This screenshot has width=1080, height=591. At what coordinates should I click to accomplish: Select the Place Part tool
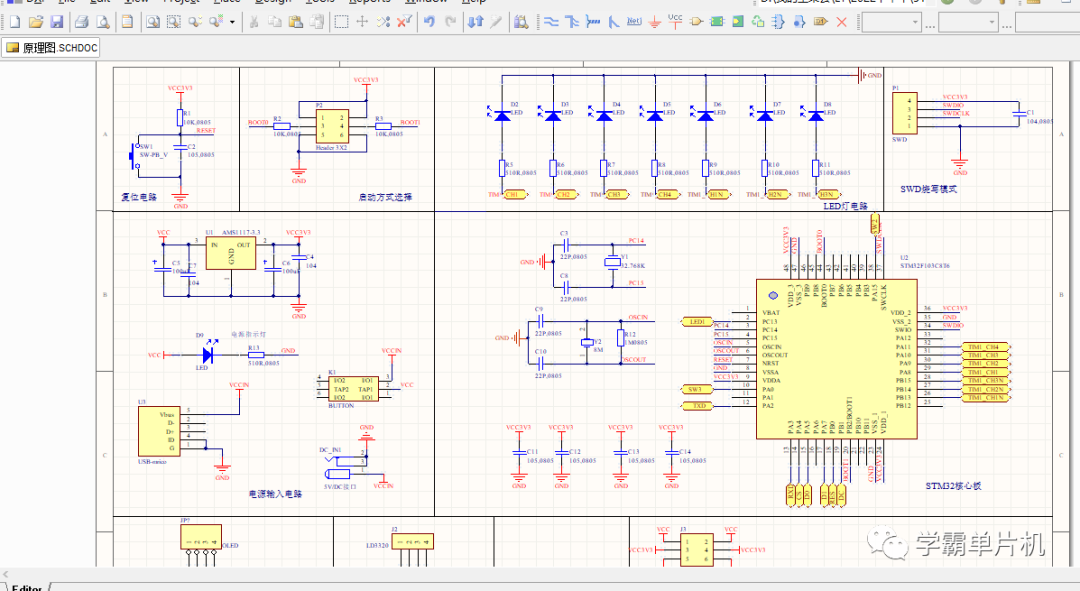tap(696, 22)
